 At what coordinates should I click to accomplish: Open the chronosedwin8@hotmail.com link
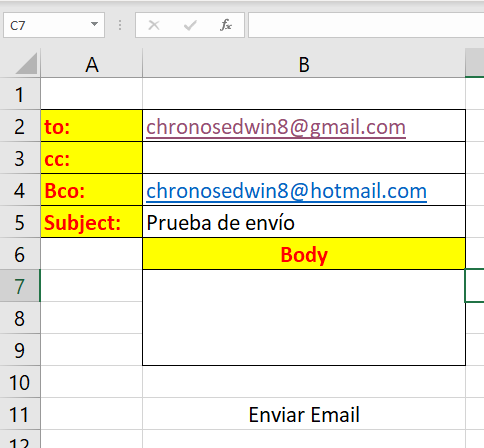click(286, 191)
